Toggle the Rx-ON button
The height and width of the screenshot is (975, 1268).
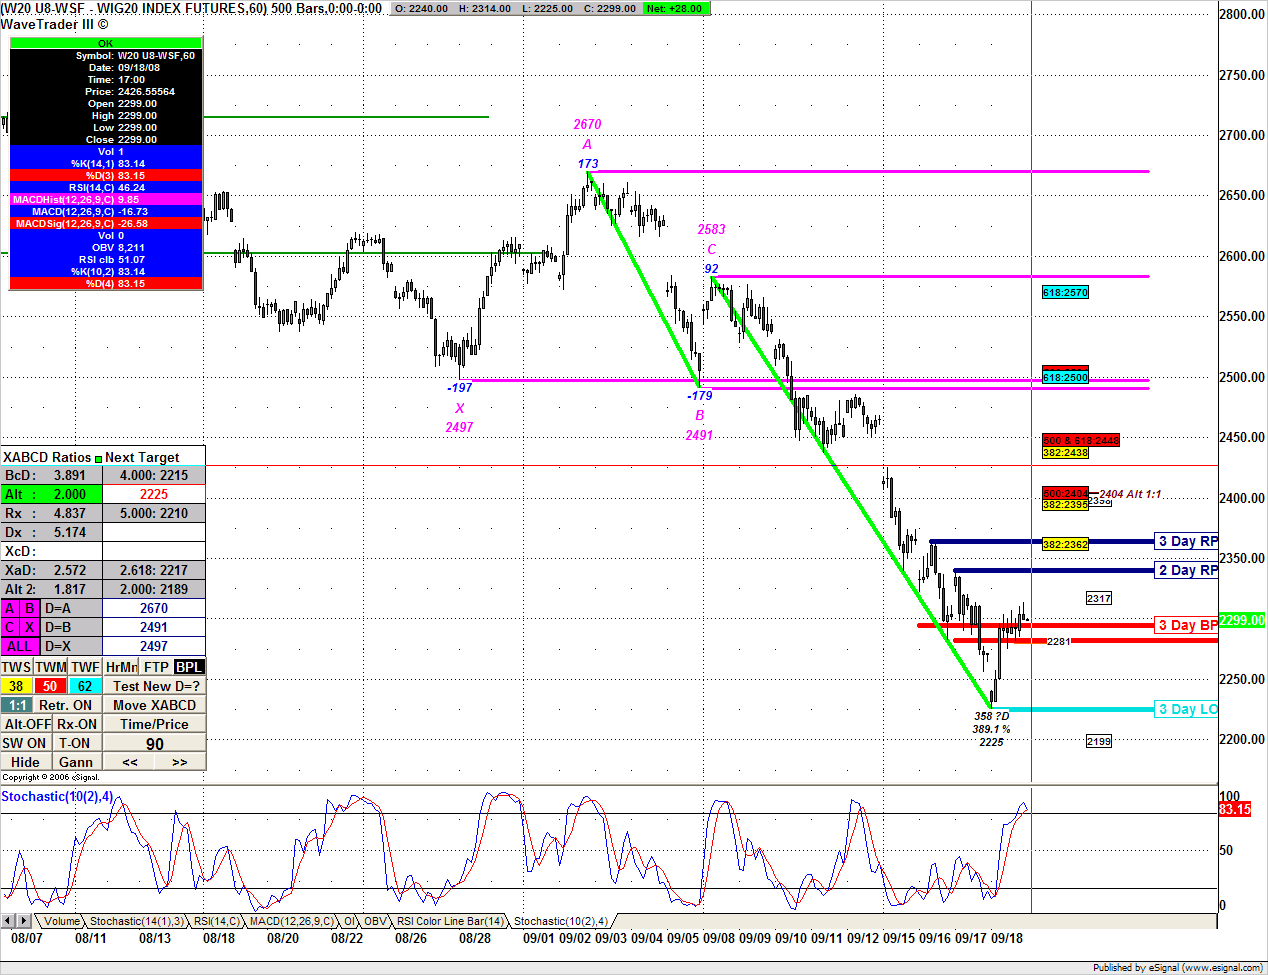[77, 724]
